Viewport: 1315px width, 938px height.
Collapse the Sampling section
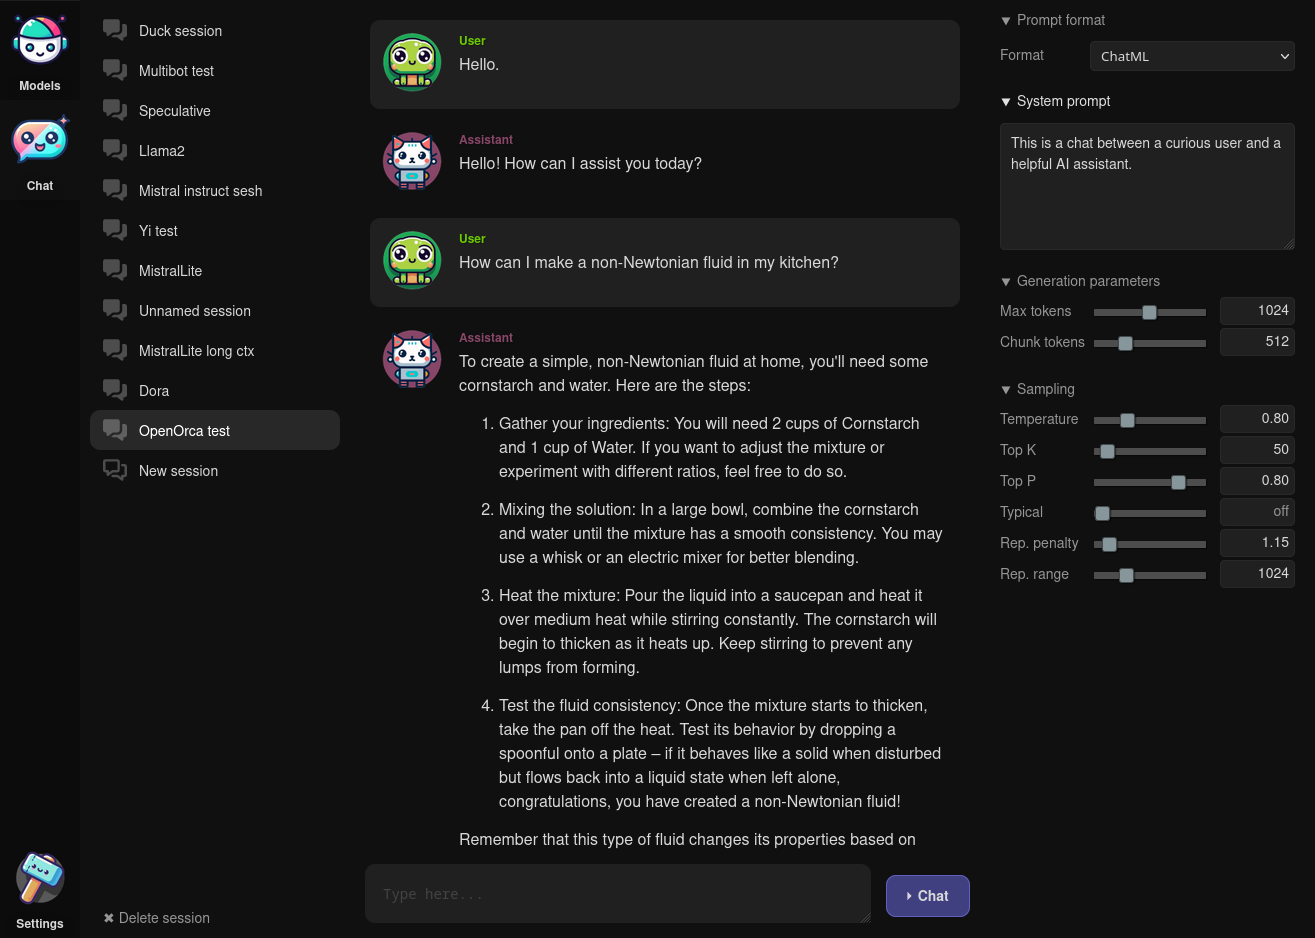coord(1006,390)
